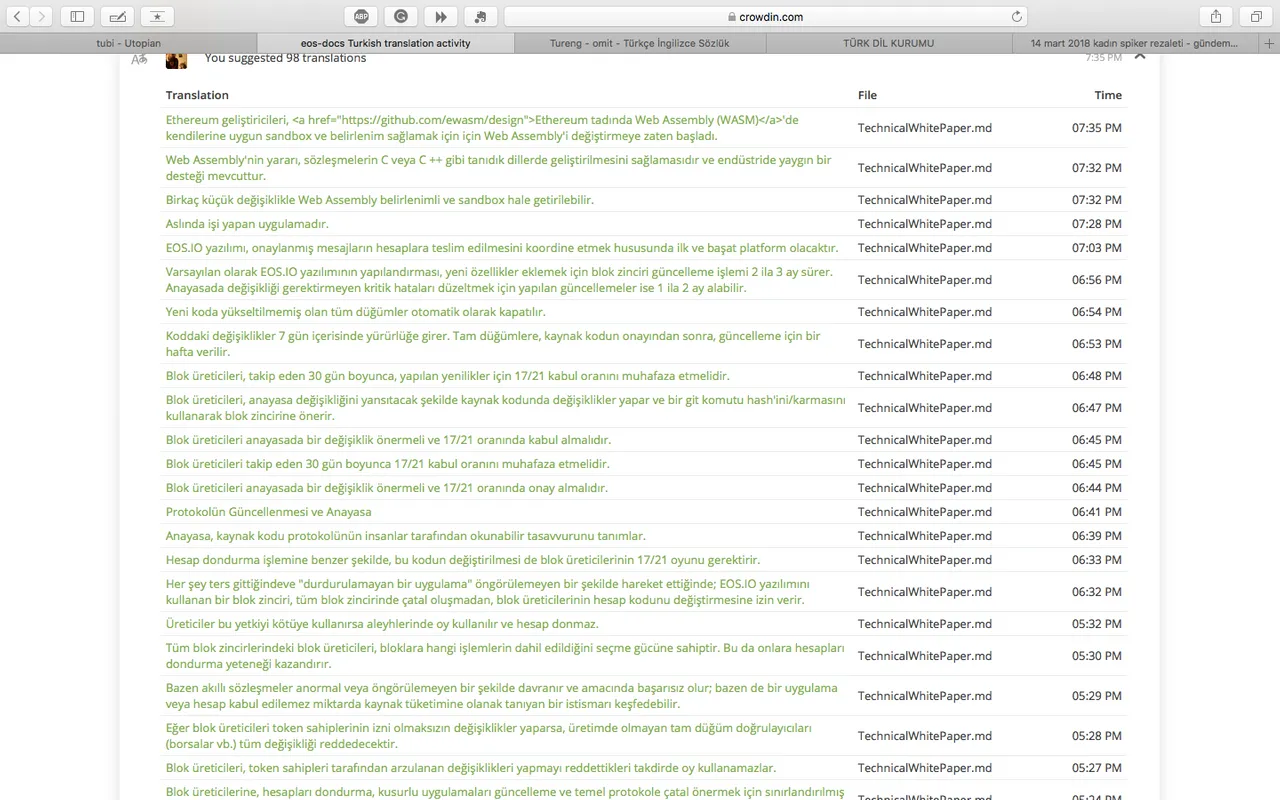Open translation 'Protokolün Güncellenmesi ve Anayasa'
The width and height of the screenshot is (1280, 800).
tap(268, 512)
